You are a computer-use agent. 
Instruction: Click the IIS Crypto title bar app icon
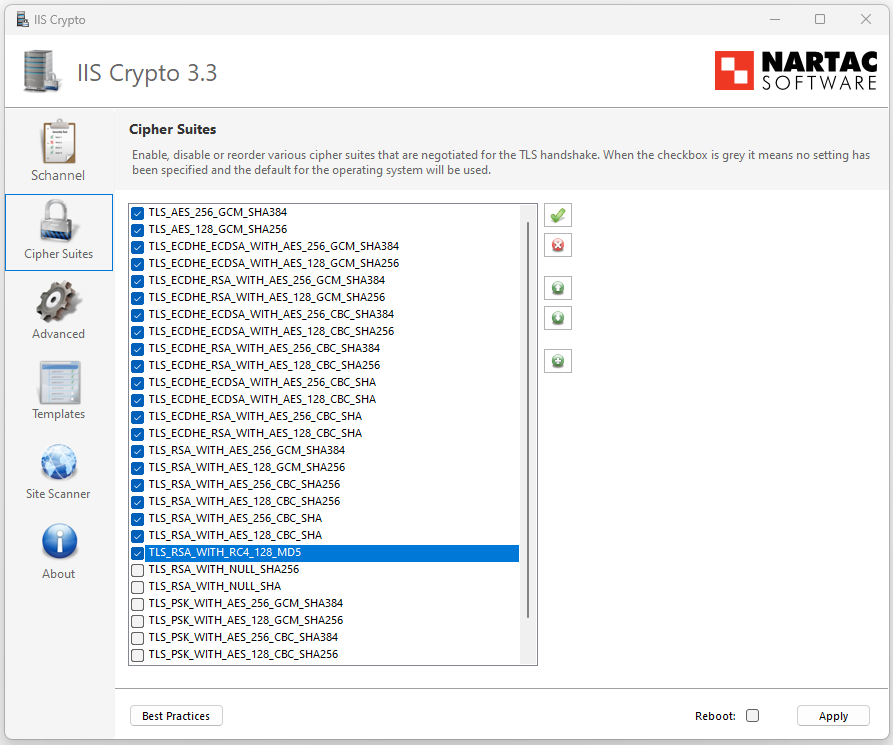(22, 19)
